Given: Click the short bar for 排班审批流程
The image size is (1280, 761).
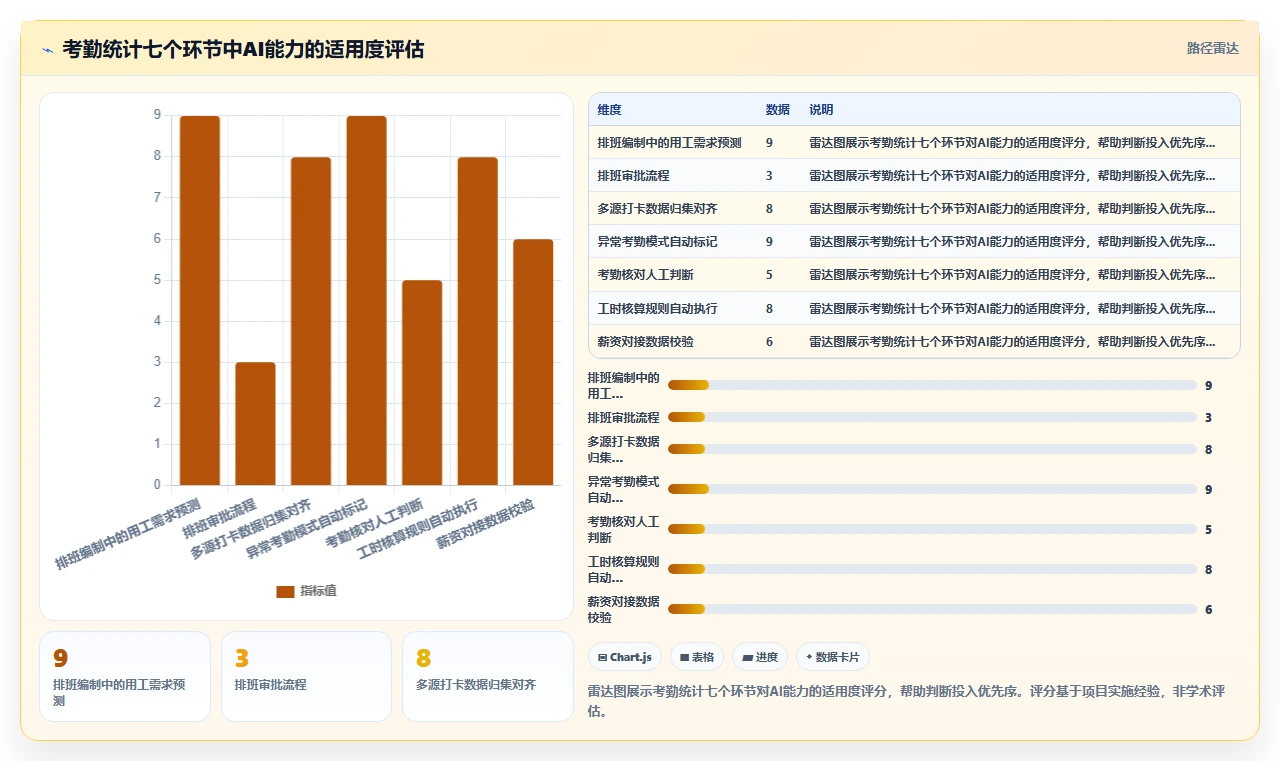Looking at the screenshot, I should 255,424.
